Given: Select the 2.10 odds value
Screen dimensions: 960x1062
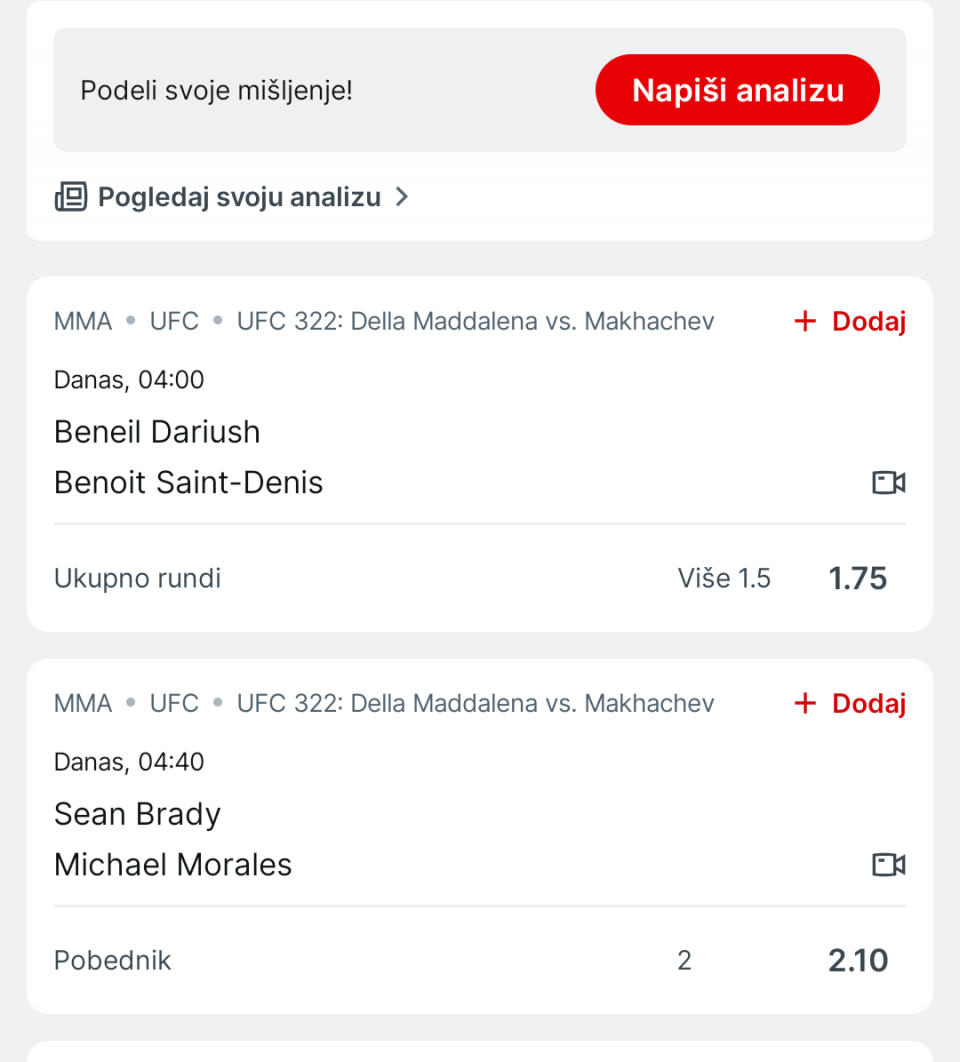Looking at the screenshot, I should coord(858,961).
